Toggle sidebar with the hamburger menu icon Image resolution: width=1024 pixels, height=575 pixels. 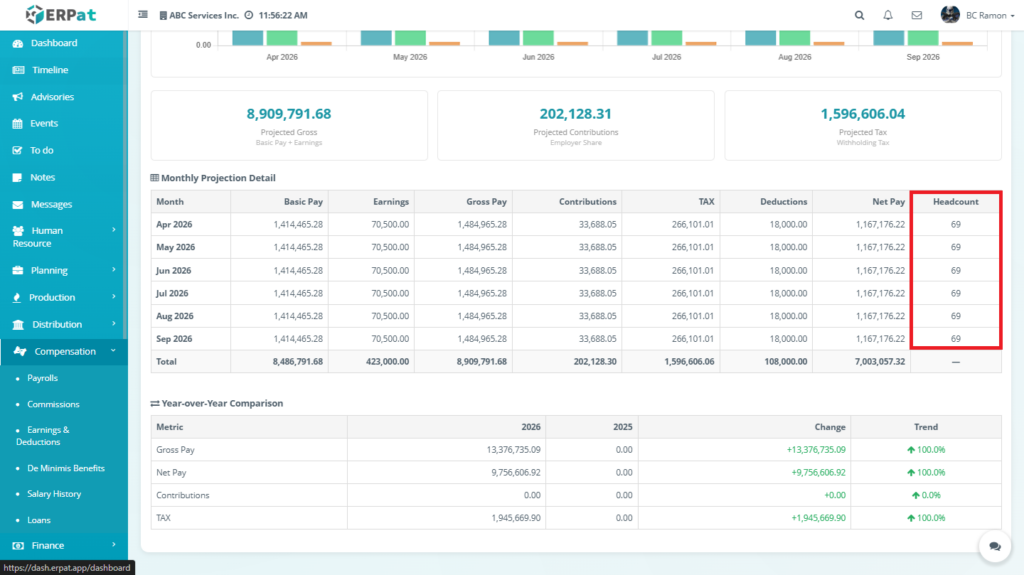tap(143, 15)
